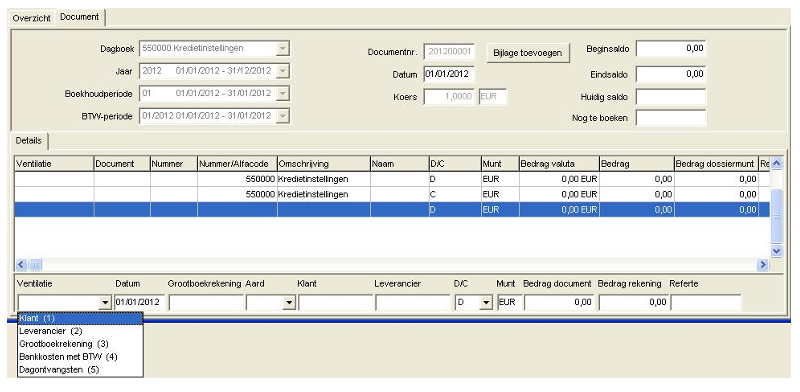
Task: Choose Klant (1) from the list
Action: (80, 318)
